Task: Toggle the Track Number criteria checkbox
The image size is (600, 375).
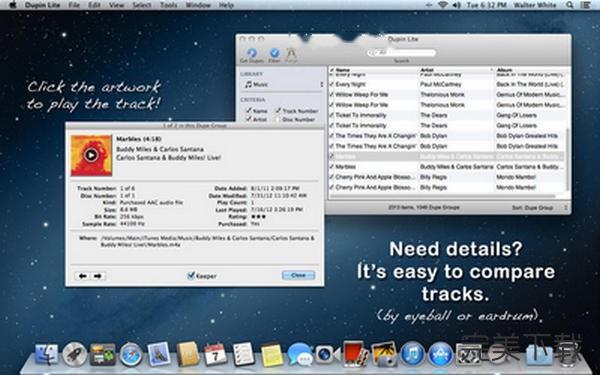Action: click(278, 111)
